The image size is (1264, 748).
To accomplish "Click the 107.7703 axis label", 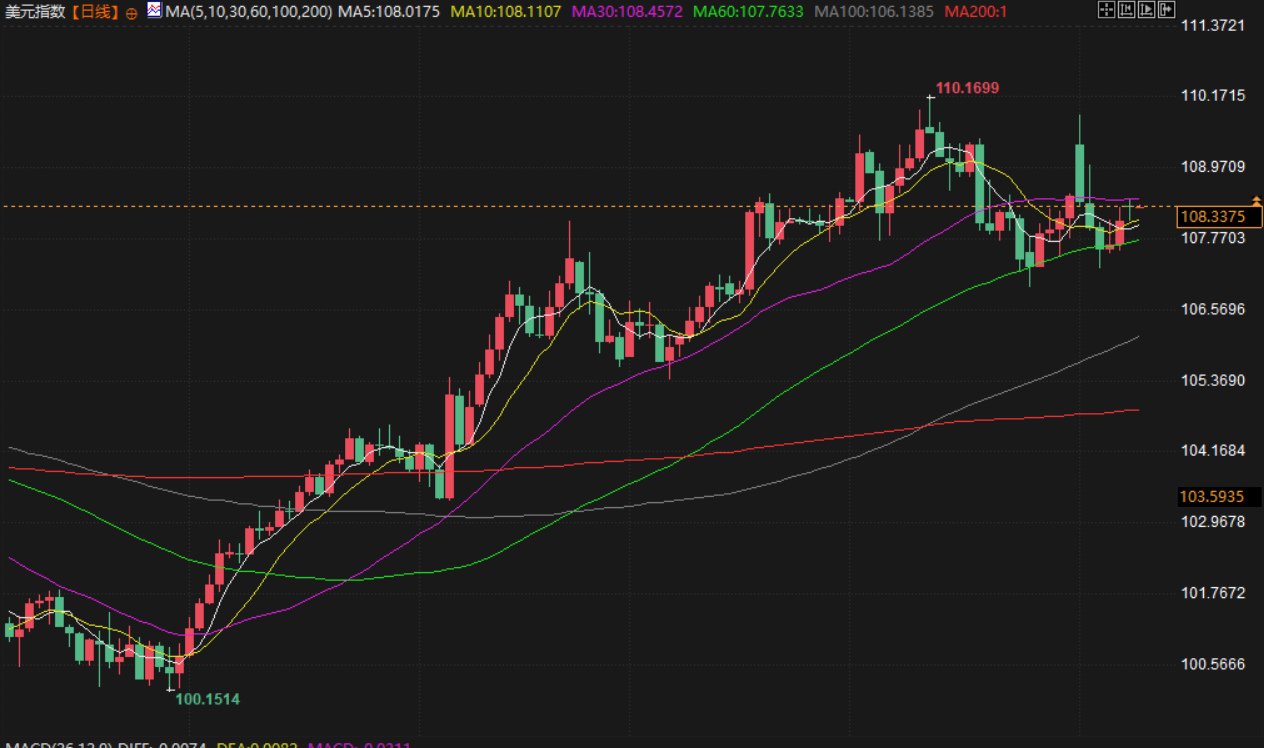I will click(x=1213, y=238).
